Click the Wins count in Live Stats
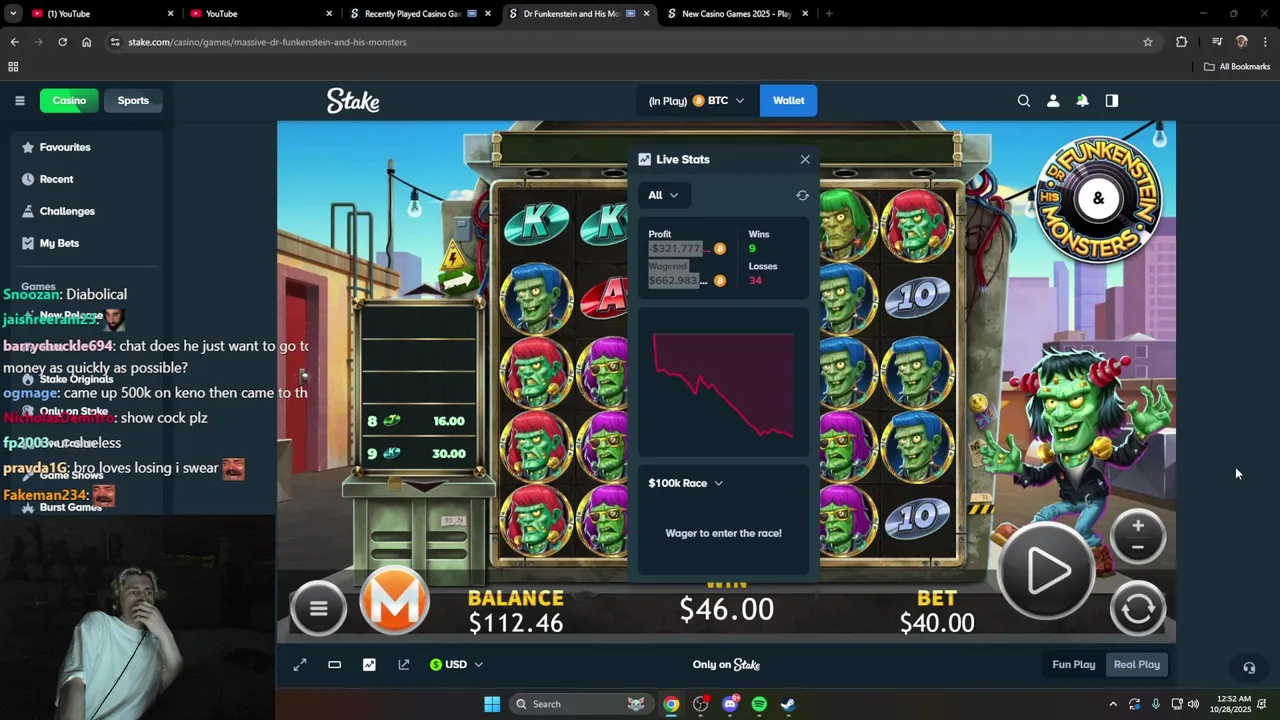The height and width of the screenshot is (720, 1280). pyautogui.click(x=752, y=248)
